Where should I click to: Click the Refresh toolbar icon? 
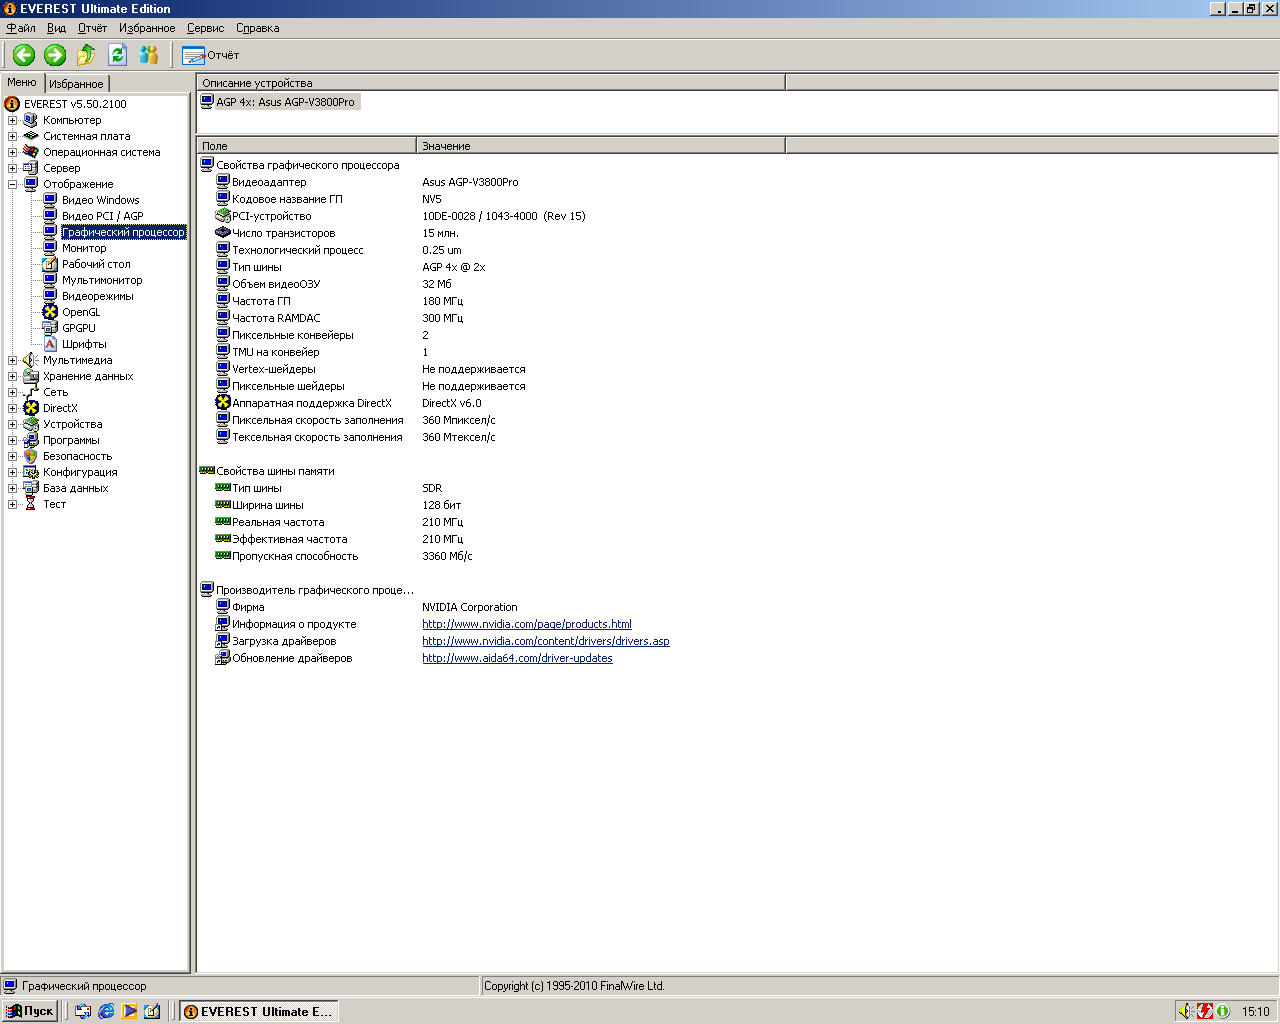pos(117,55)
